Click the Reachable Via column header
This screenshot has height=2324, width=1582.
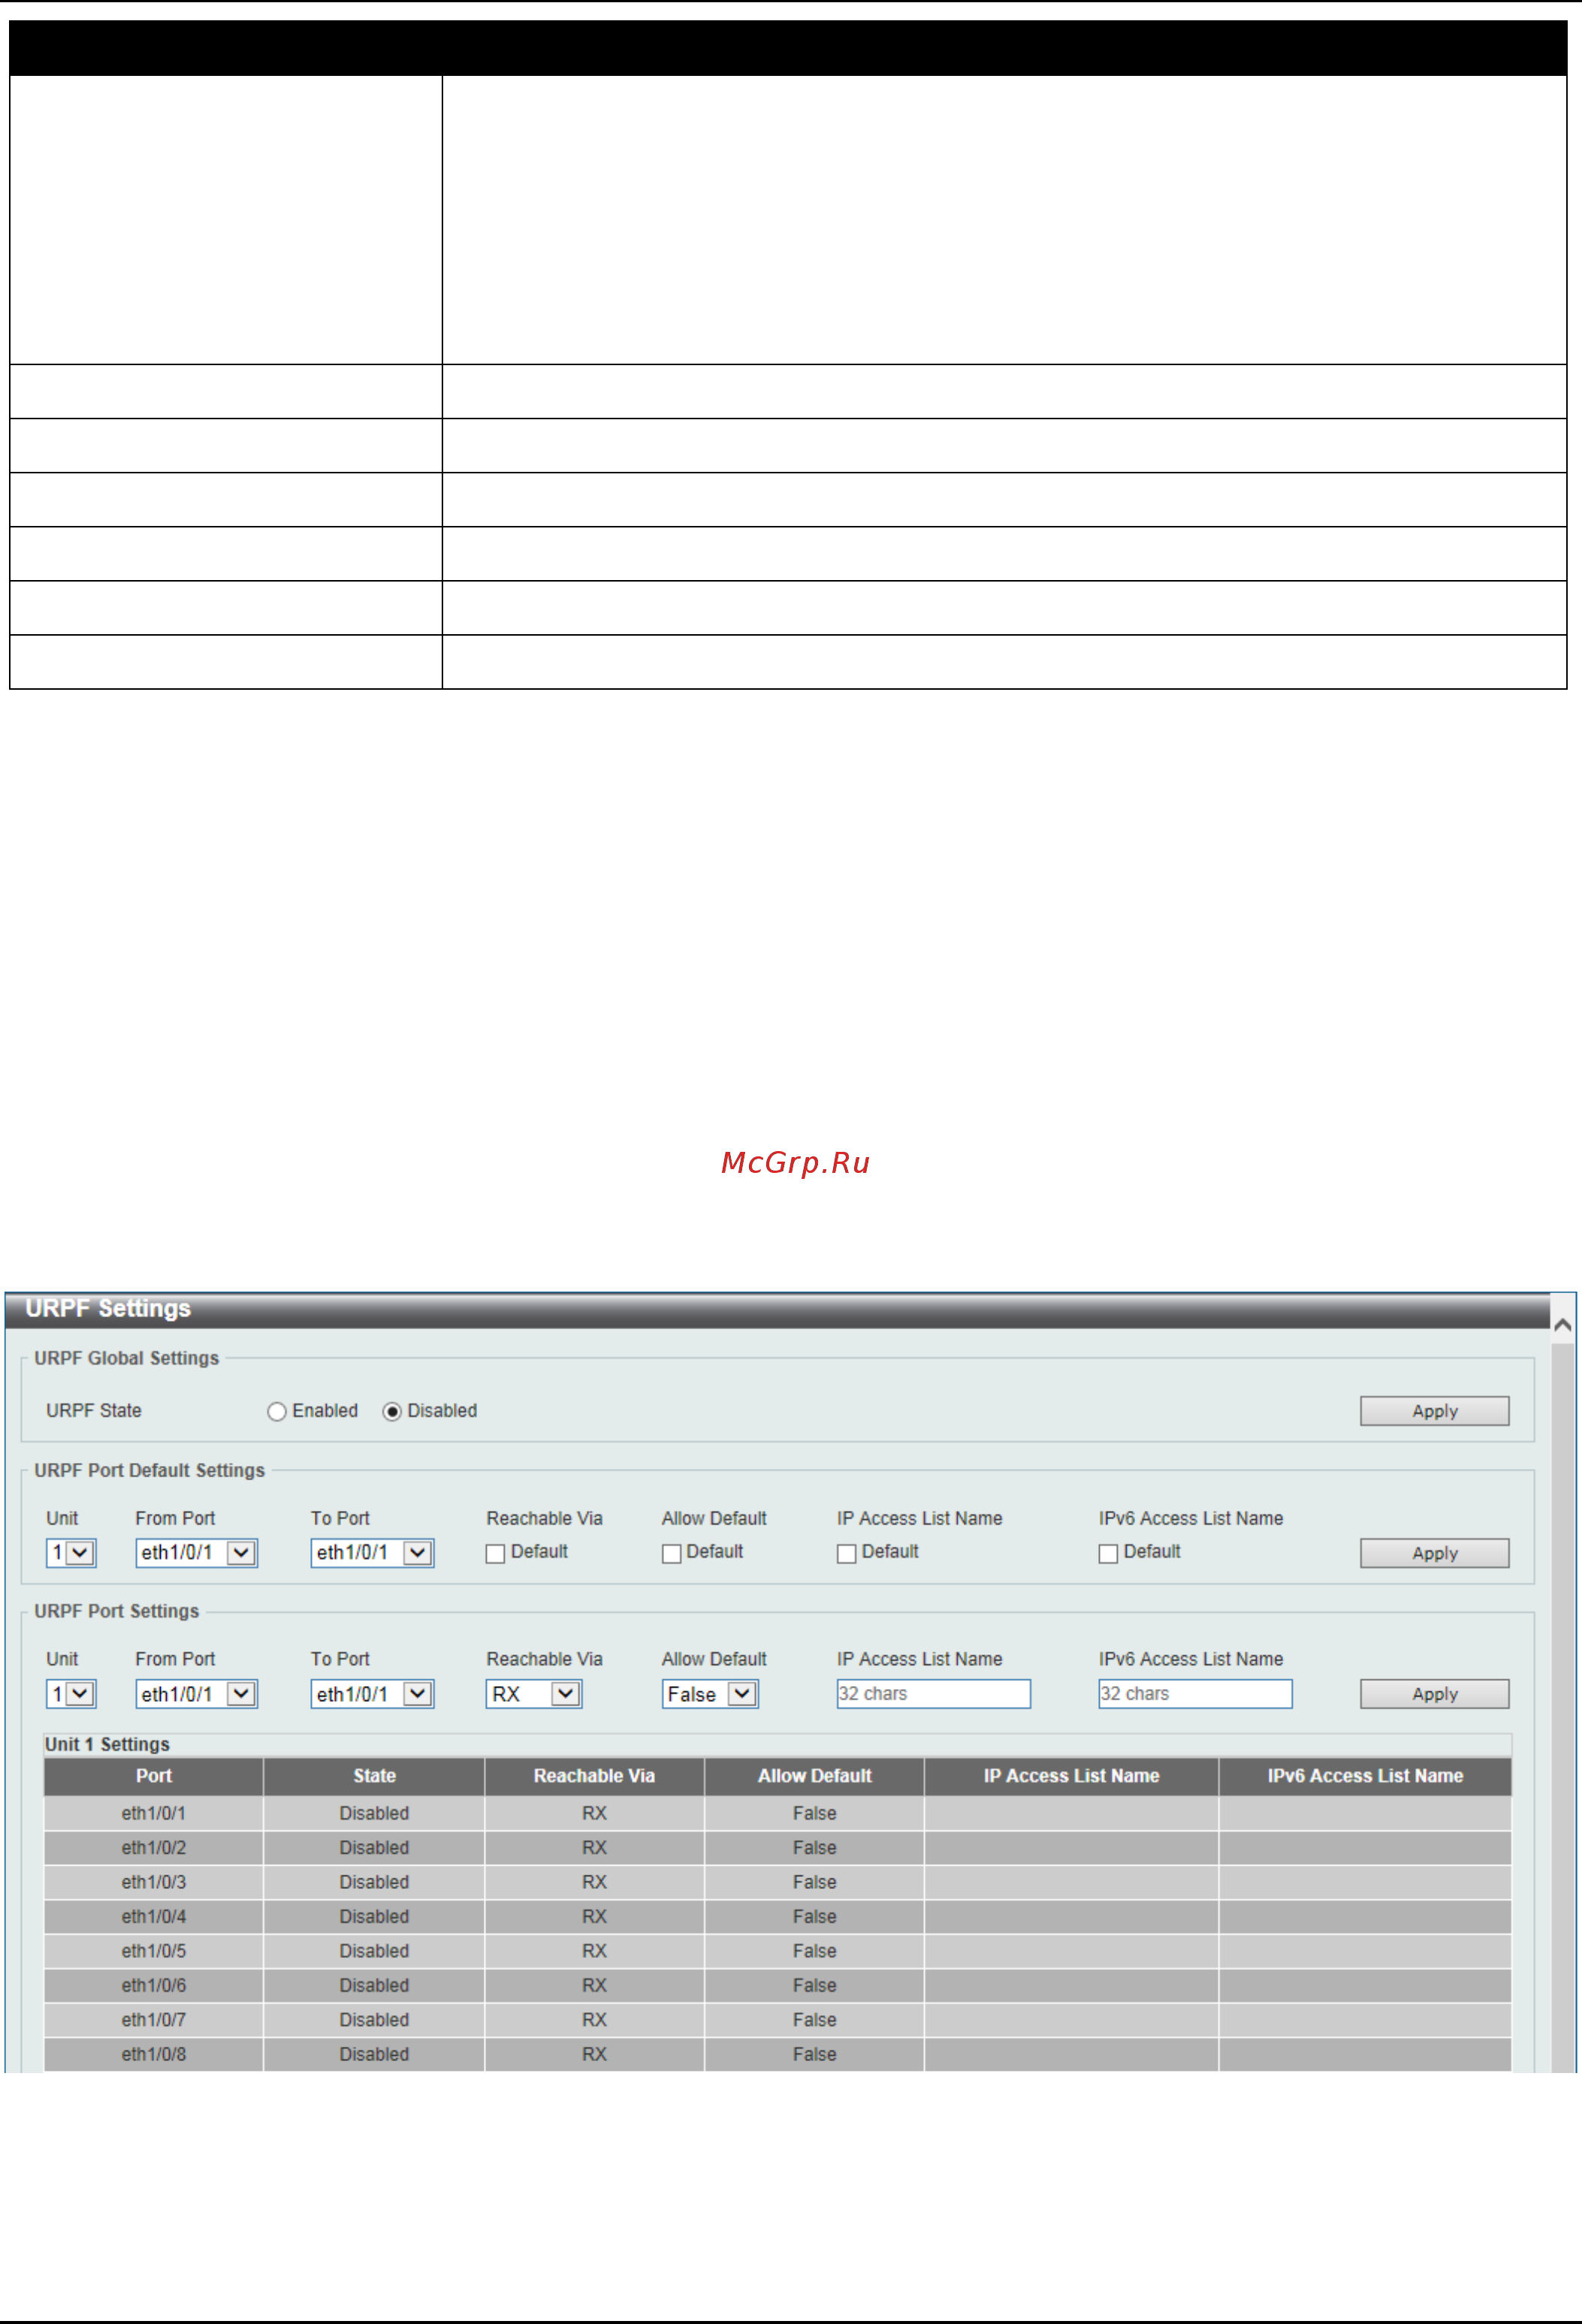[594, 1777]
